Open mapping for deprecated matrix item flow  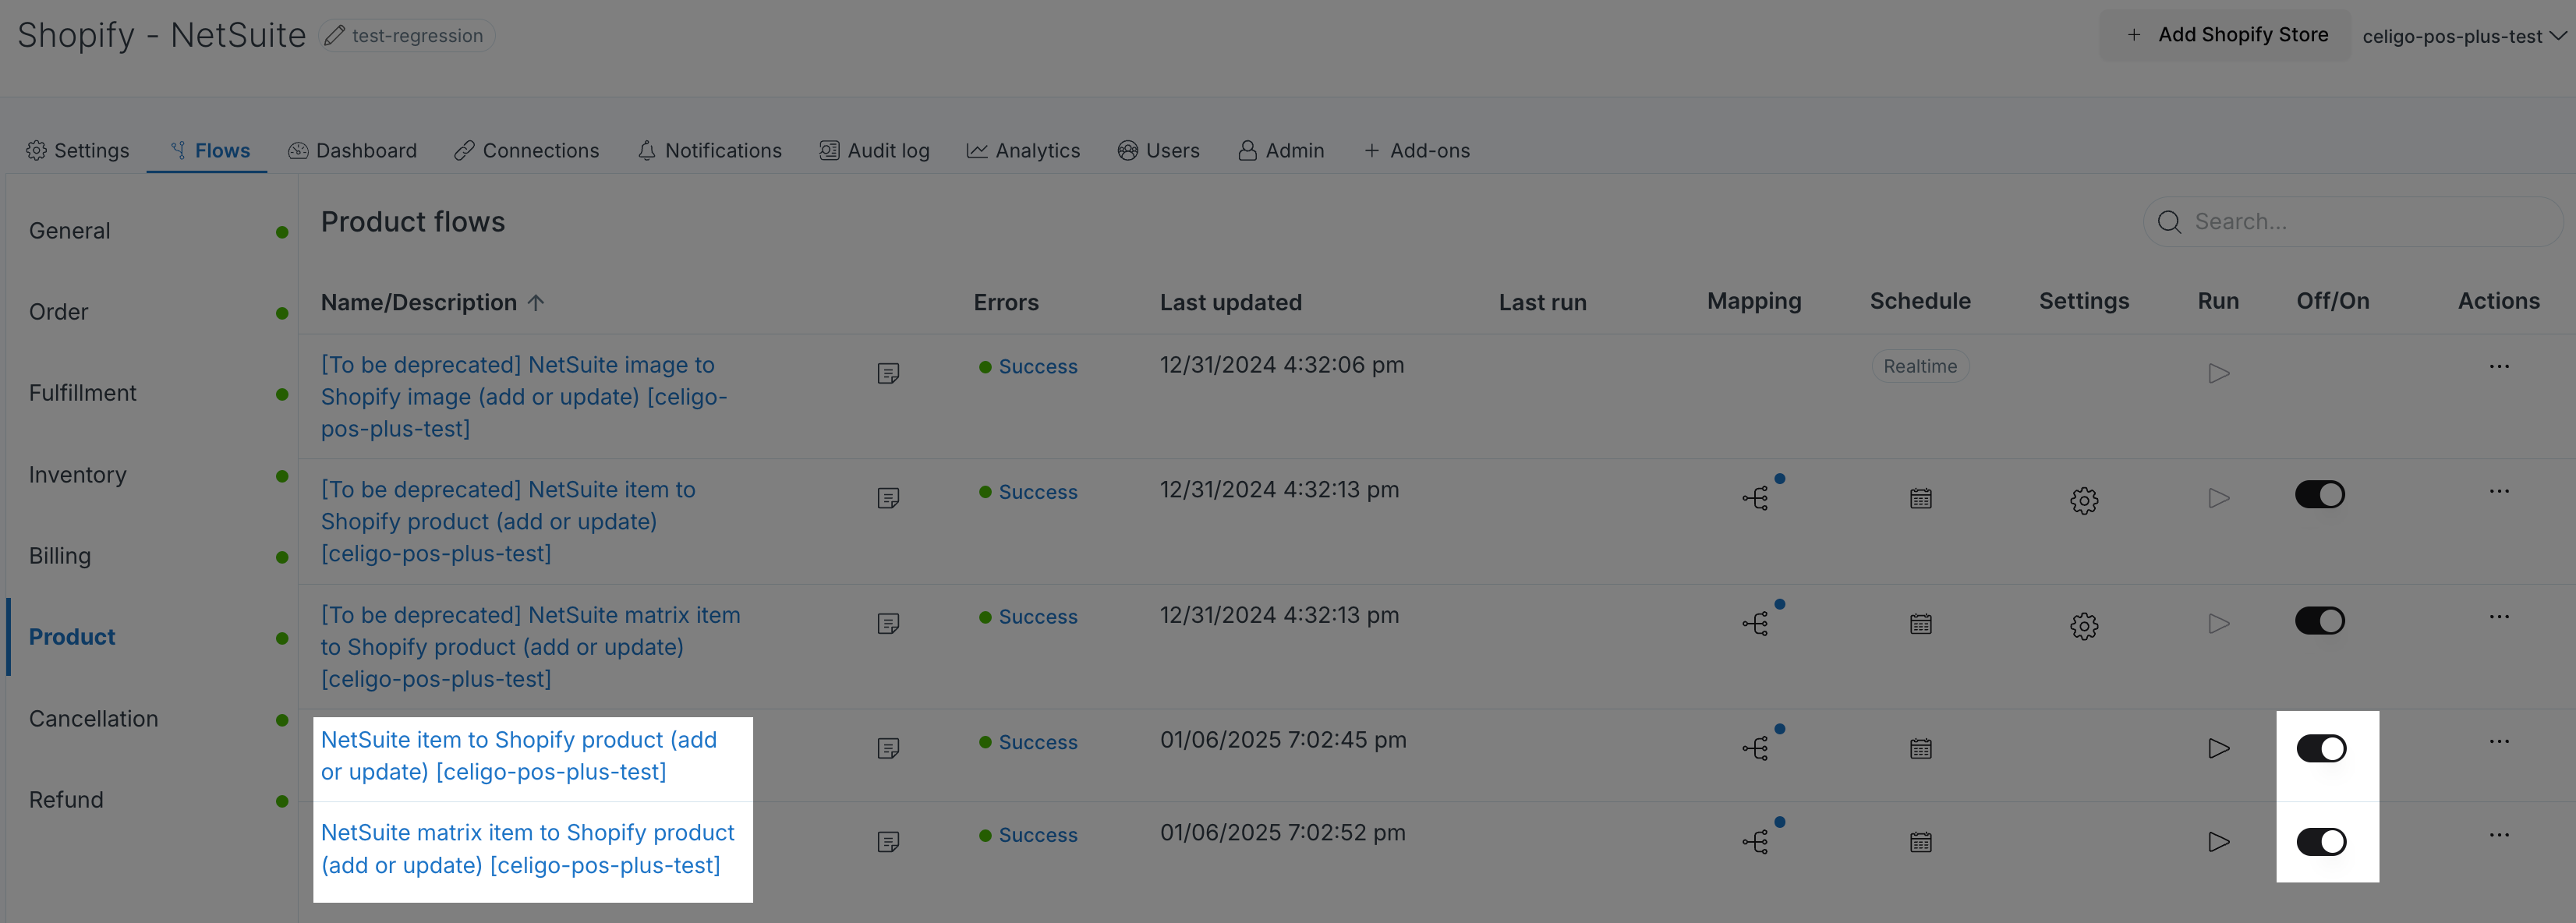pyautogui.click(x=1755, y=624)
